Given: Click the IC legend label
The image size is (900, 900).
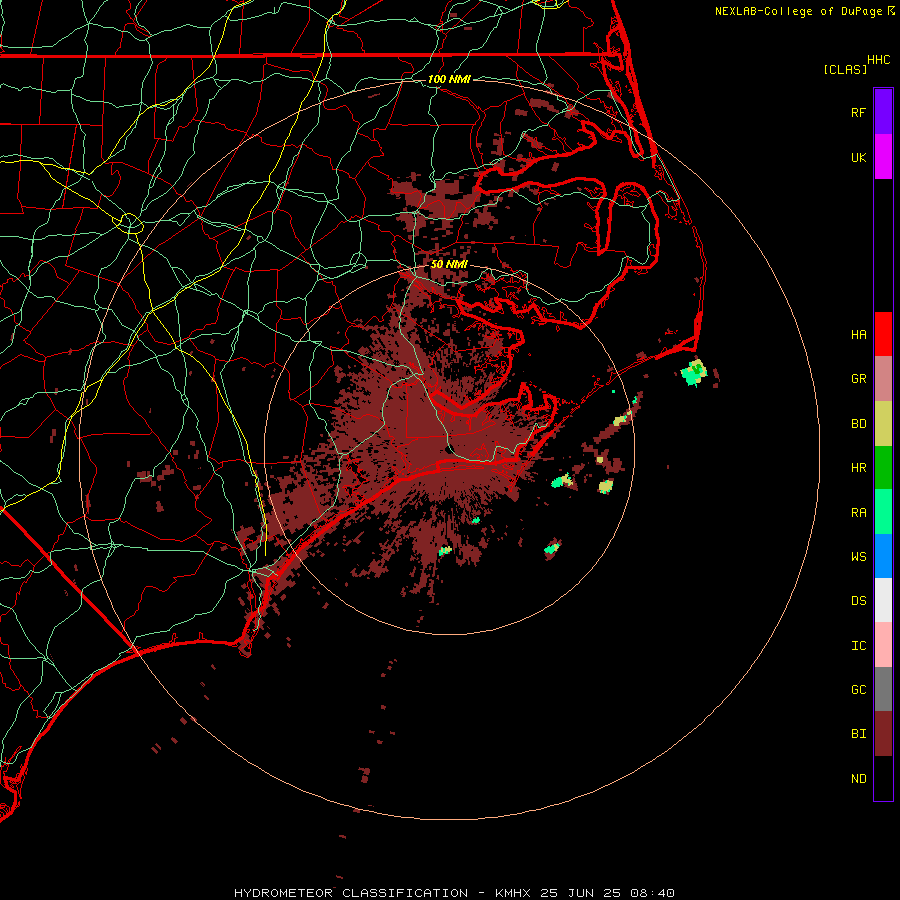Looking at the screenshot, I should 858,646.
